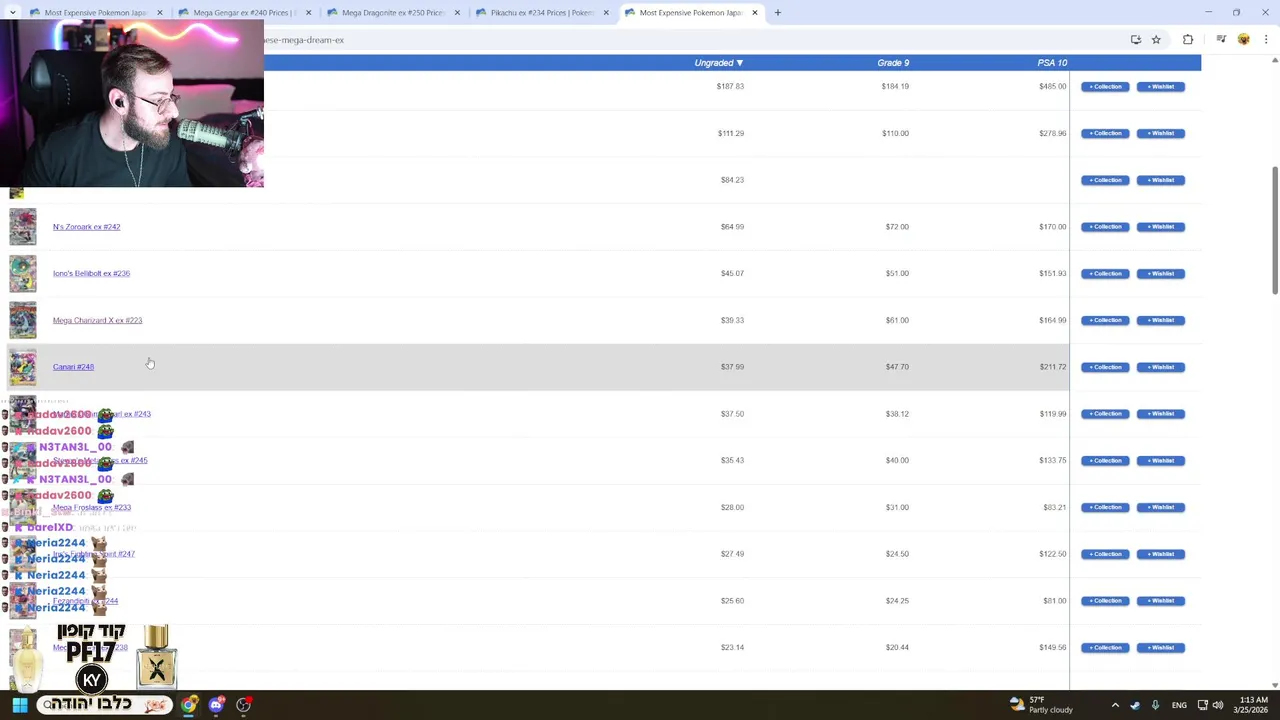Add Mega Froslass ex to Collection
Image resolution: width=1280 pixels, height=720 pixels.
pyautogui.click(x=1105, y=507)
